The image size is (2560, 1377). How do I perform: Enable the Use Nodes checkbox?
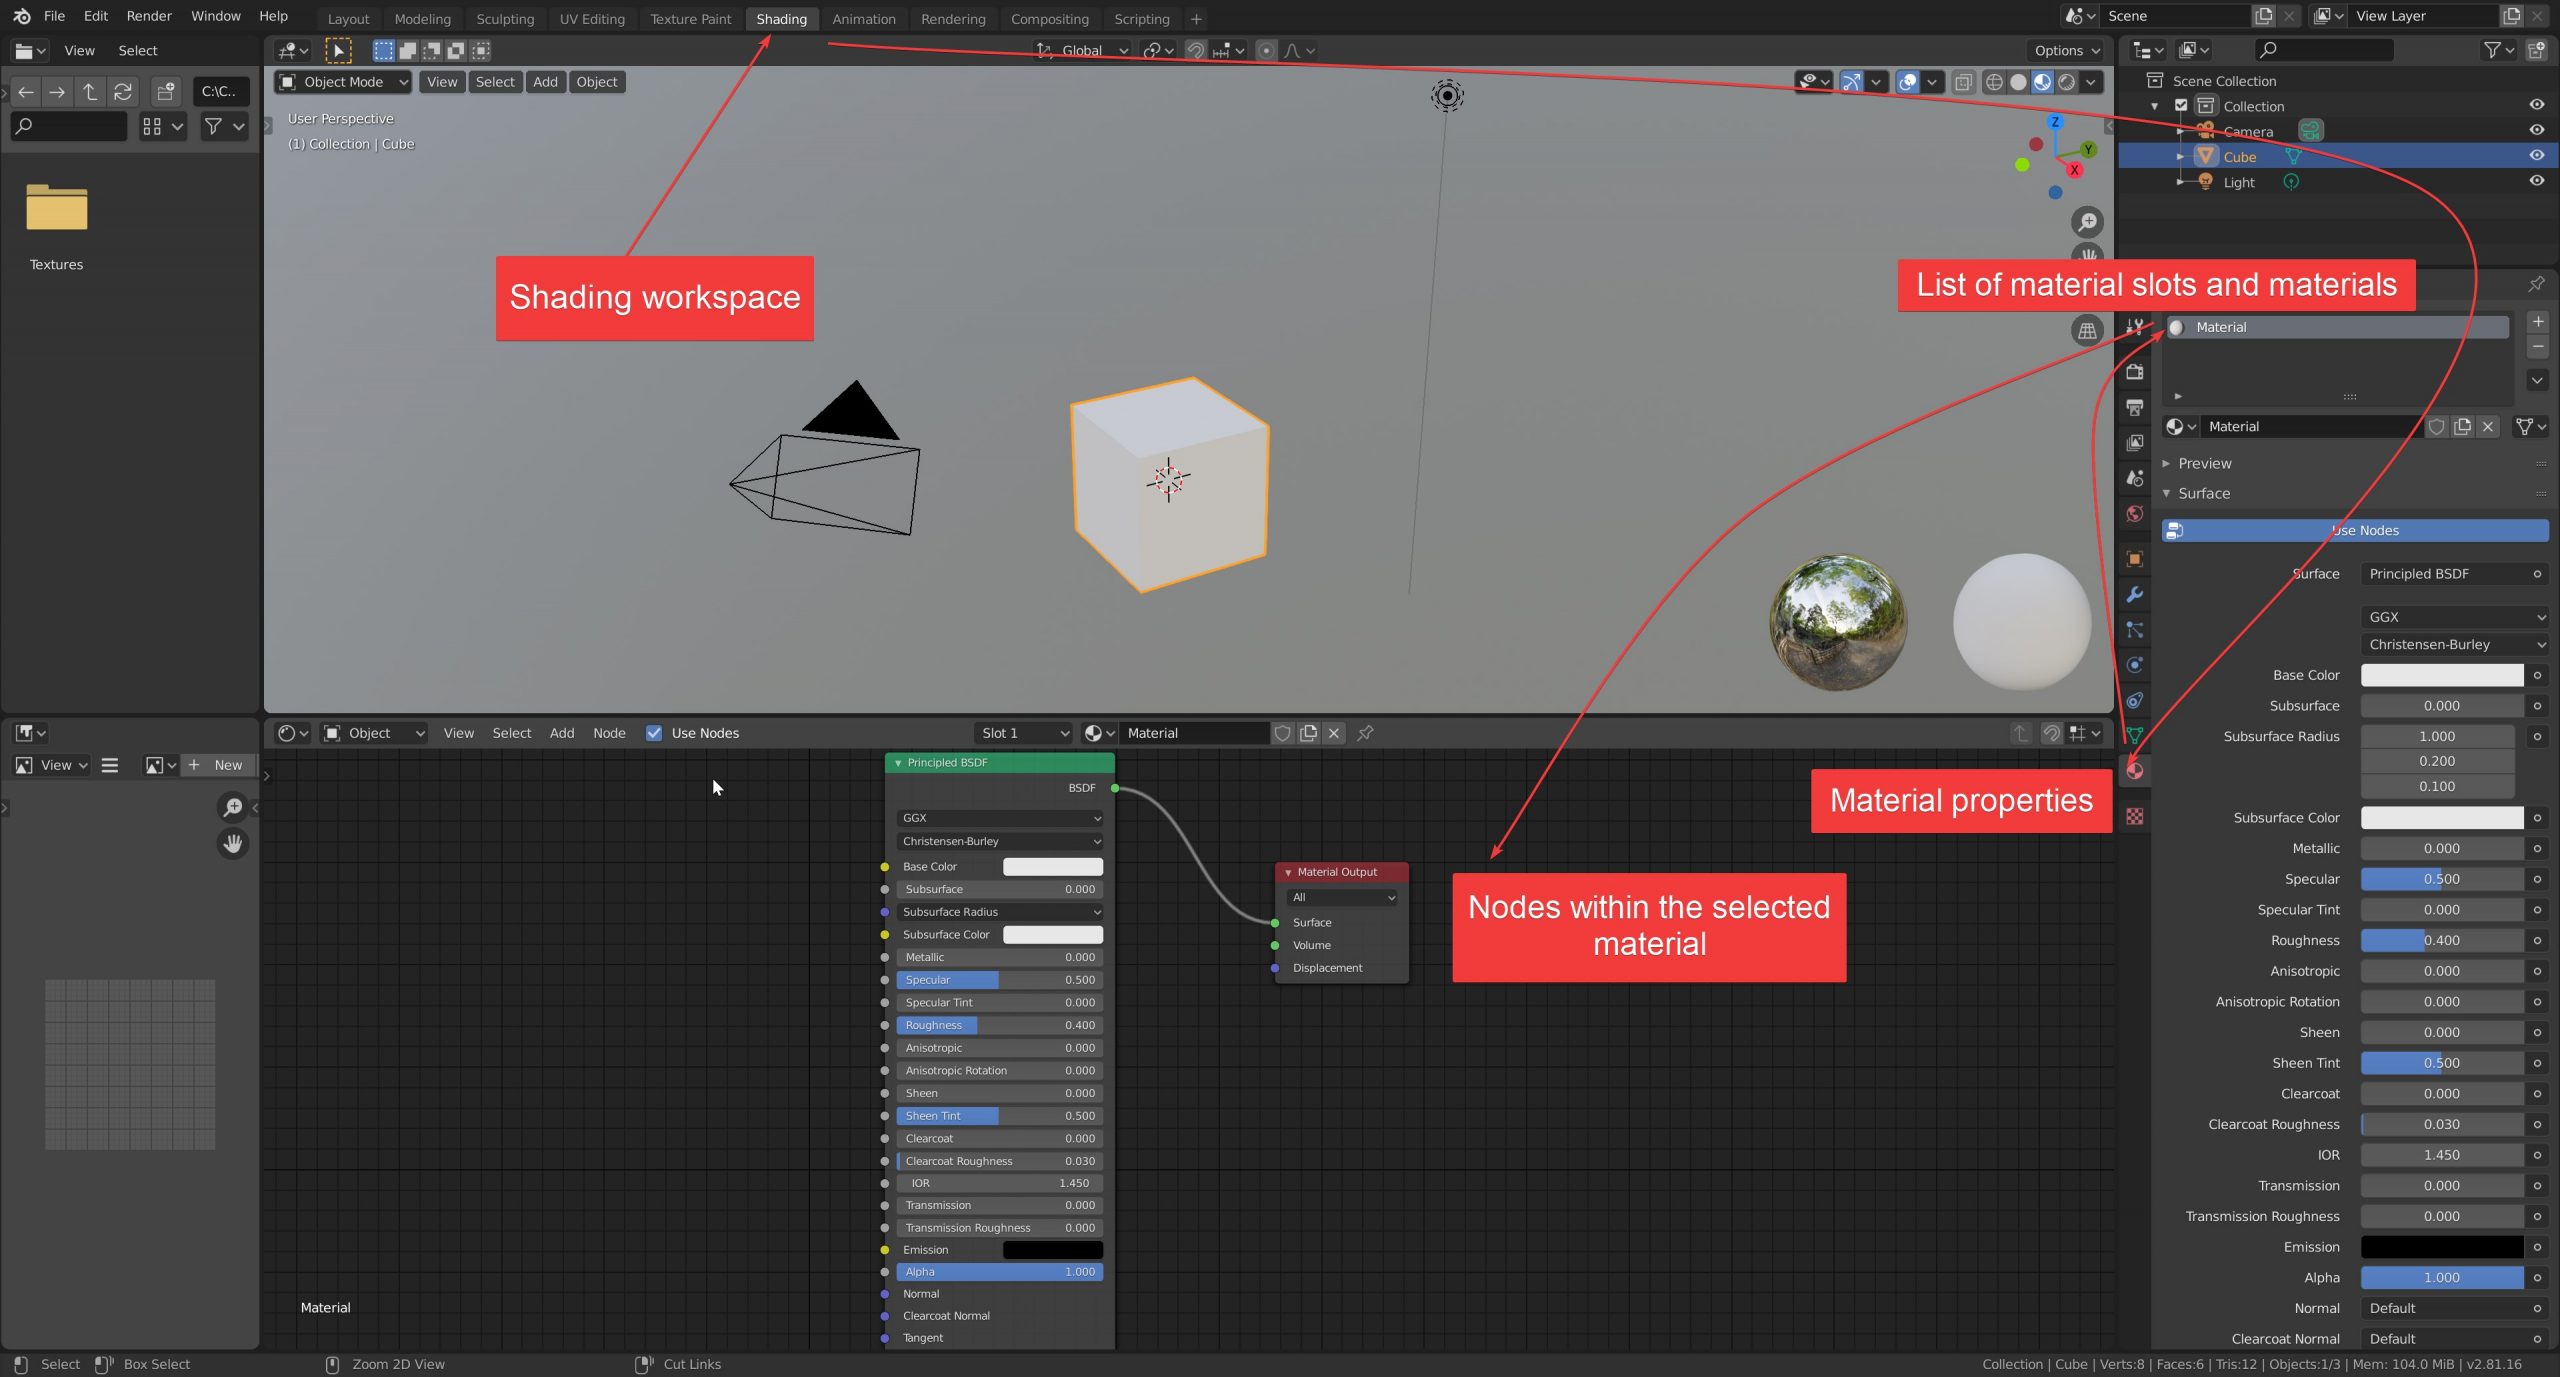[655, 733]
